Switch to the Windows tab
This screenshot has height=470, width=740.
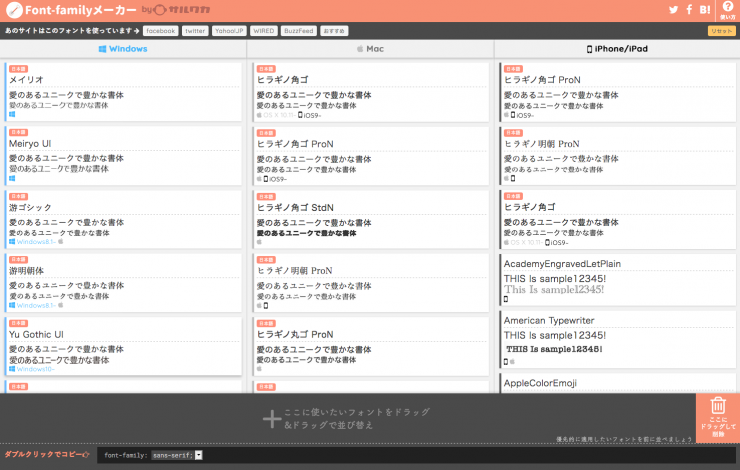tap(123, 49)
